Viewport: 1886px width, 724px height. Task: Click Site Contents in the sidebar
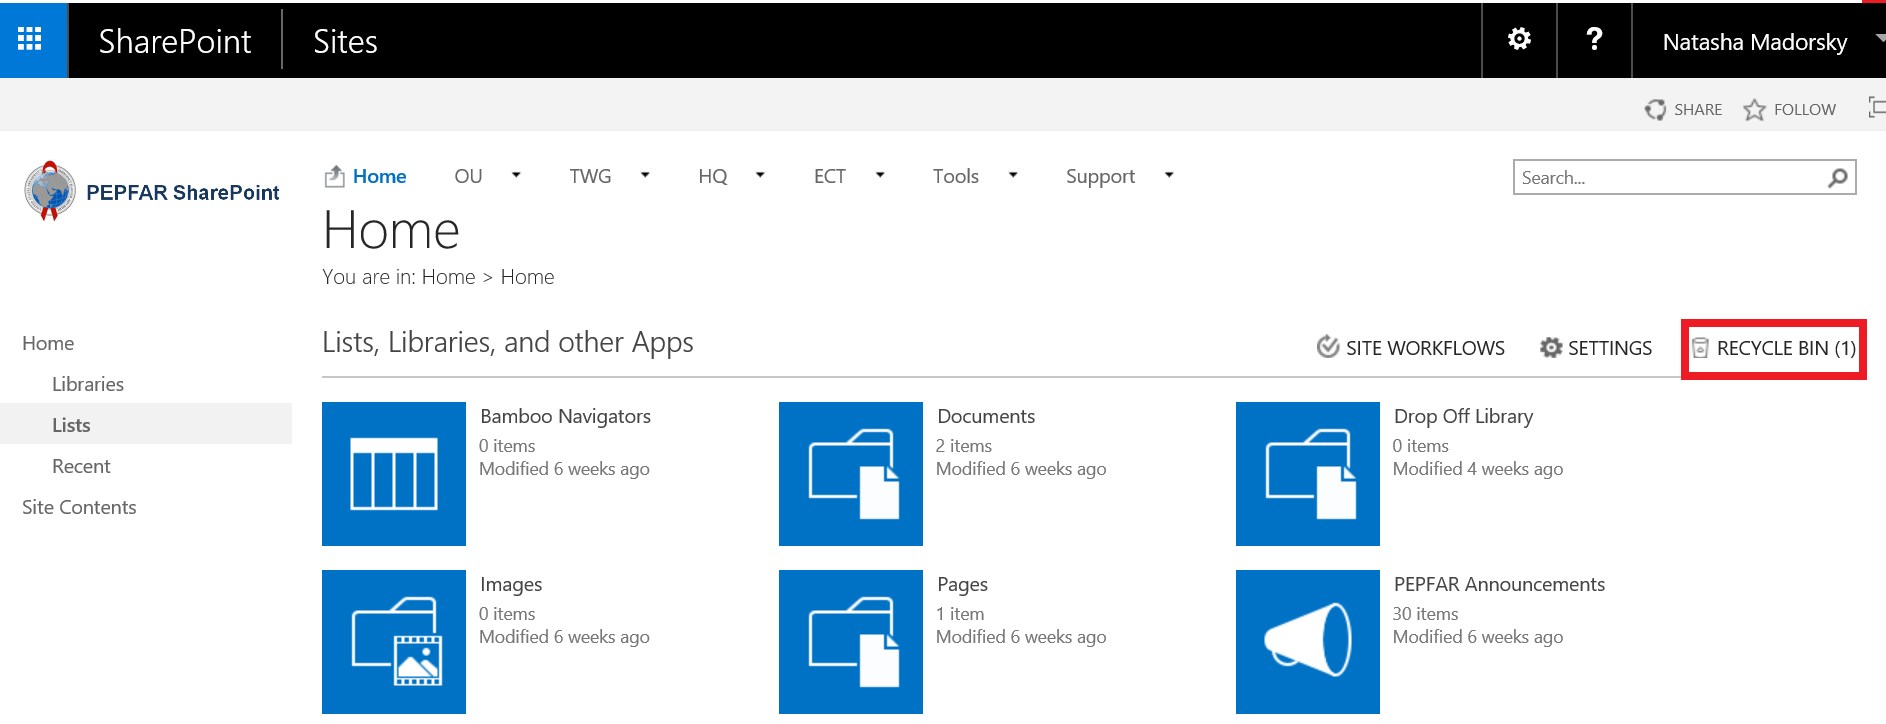point(79,507)
